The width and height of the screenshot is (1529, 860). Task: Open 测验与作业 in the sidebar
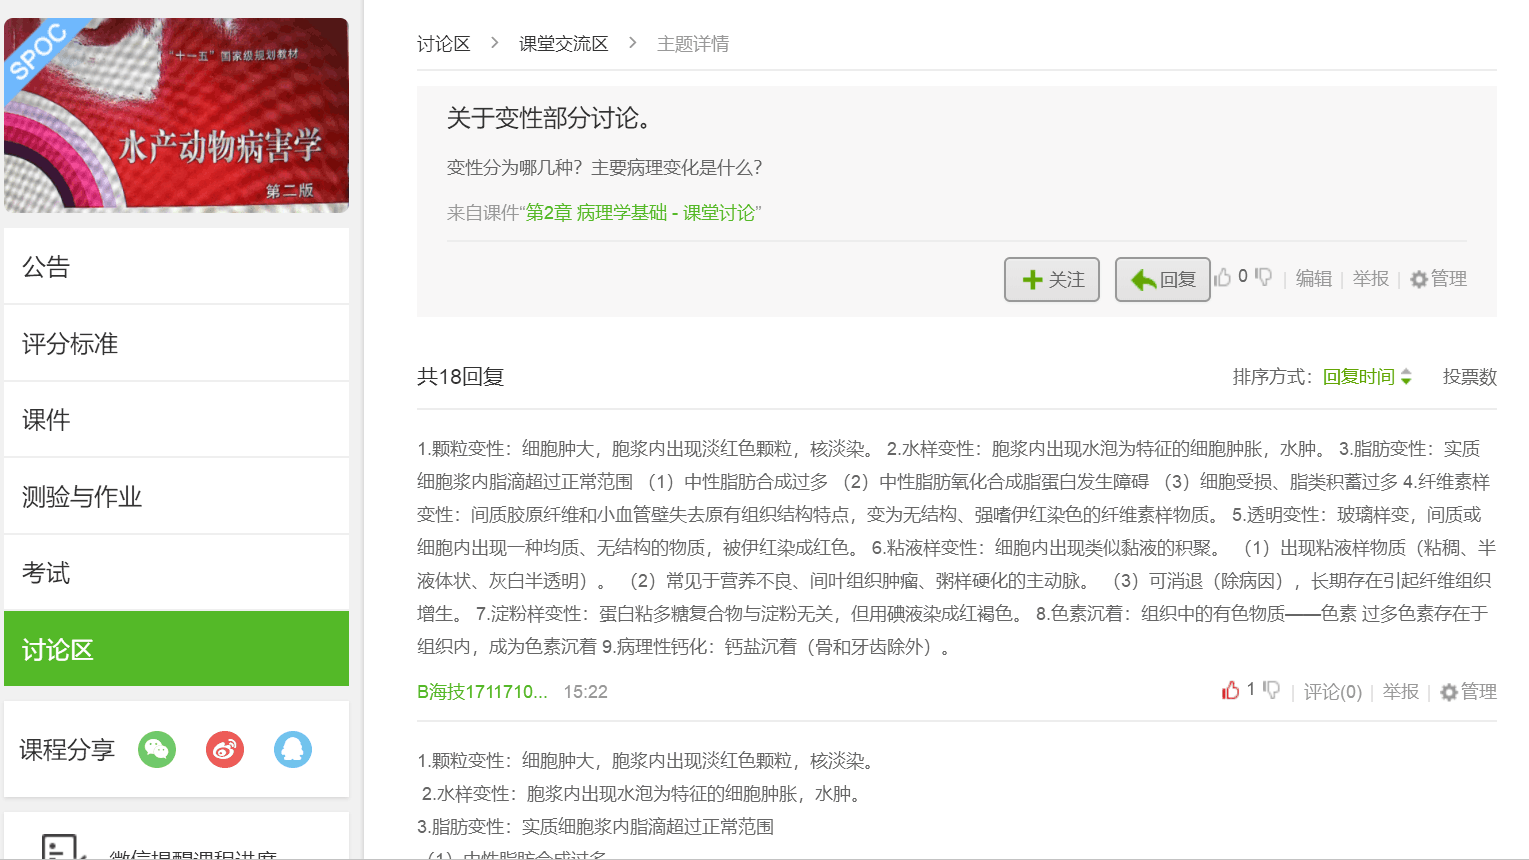[176, 496]
